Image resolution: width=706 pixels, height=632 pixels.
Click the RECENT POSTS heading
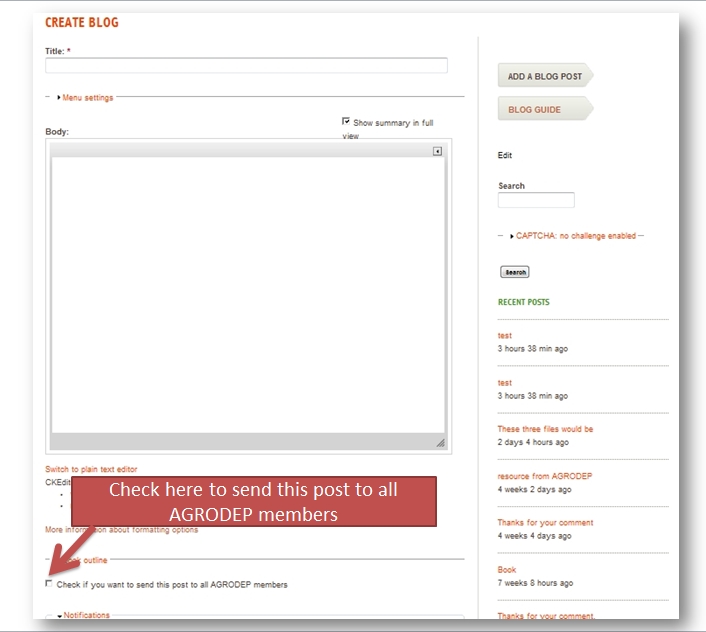(x=524, y=302)
